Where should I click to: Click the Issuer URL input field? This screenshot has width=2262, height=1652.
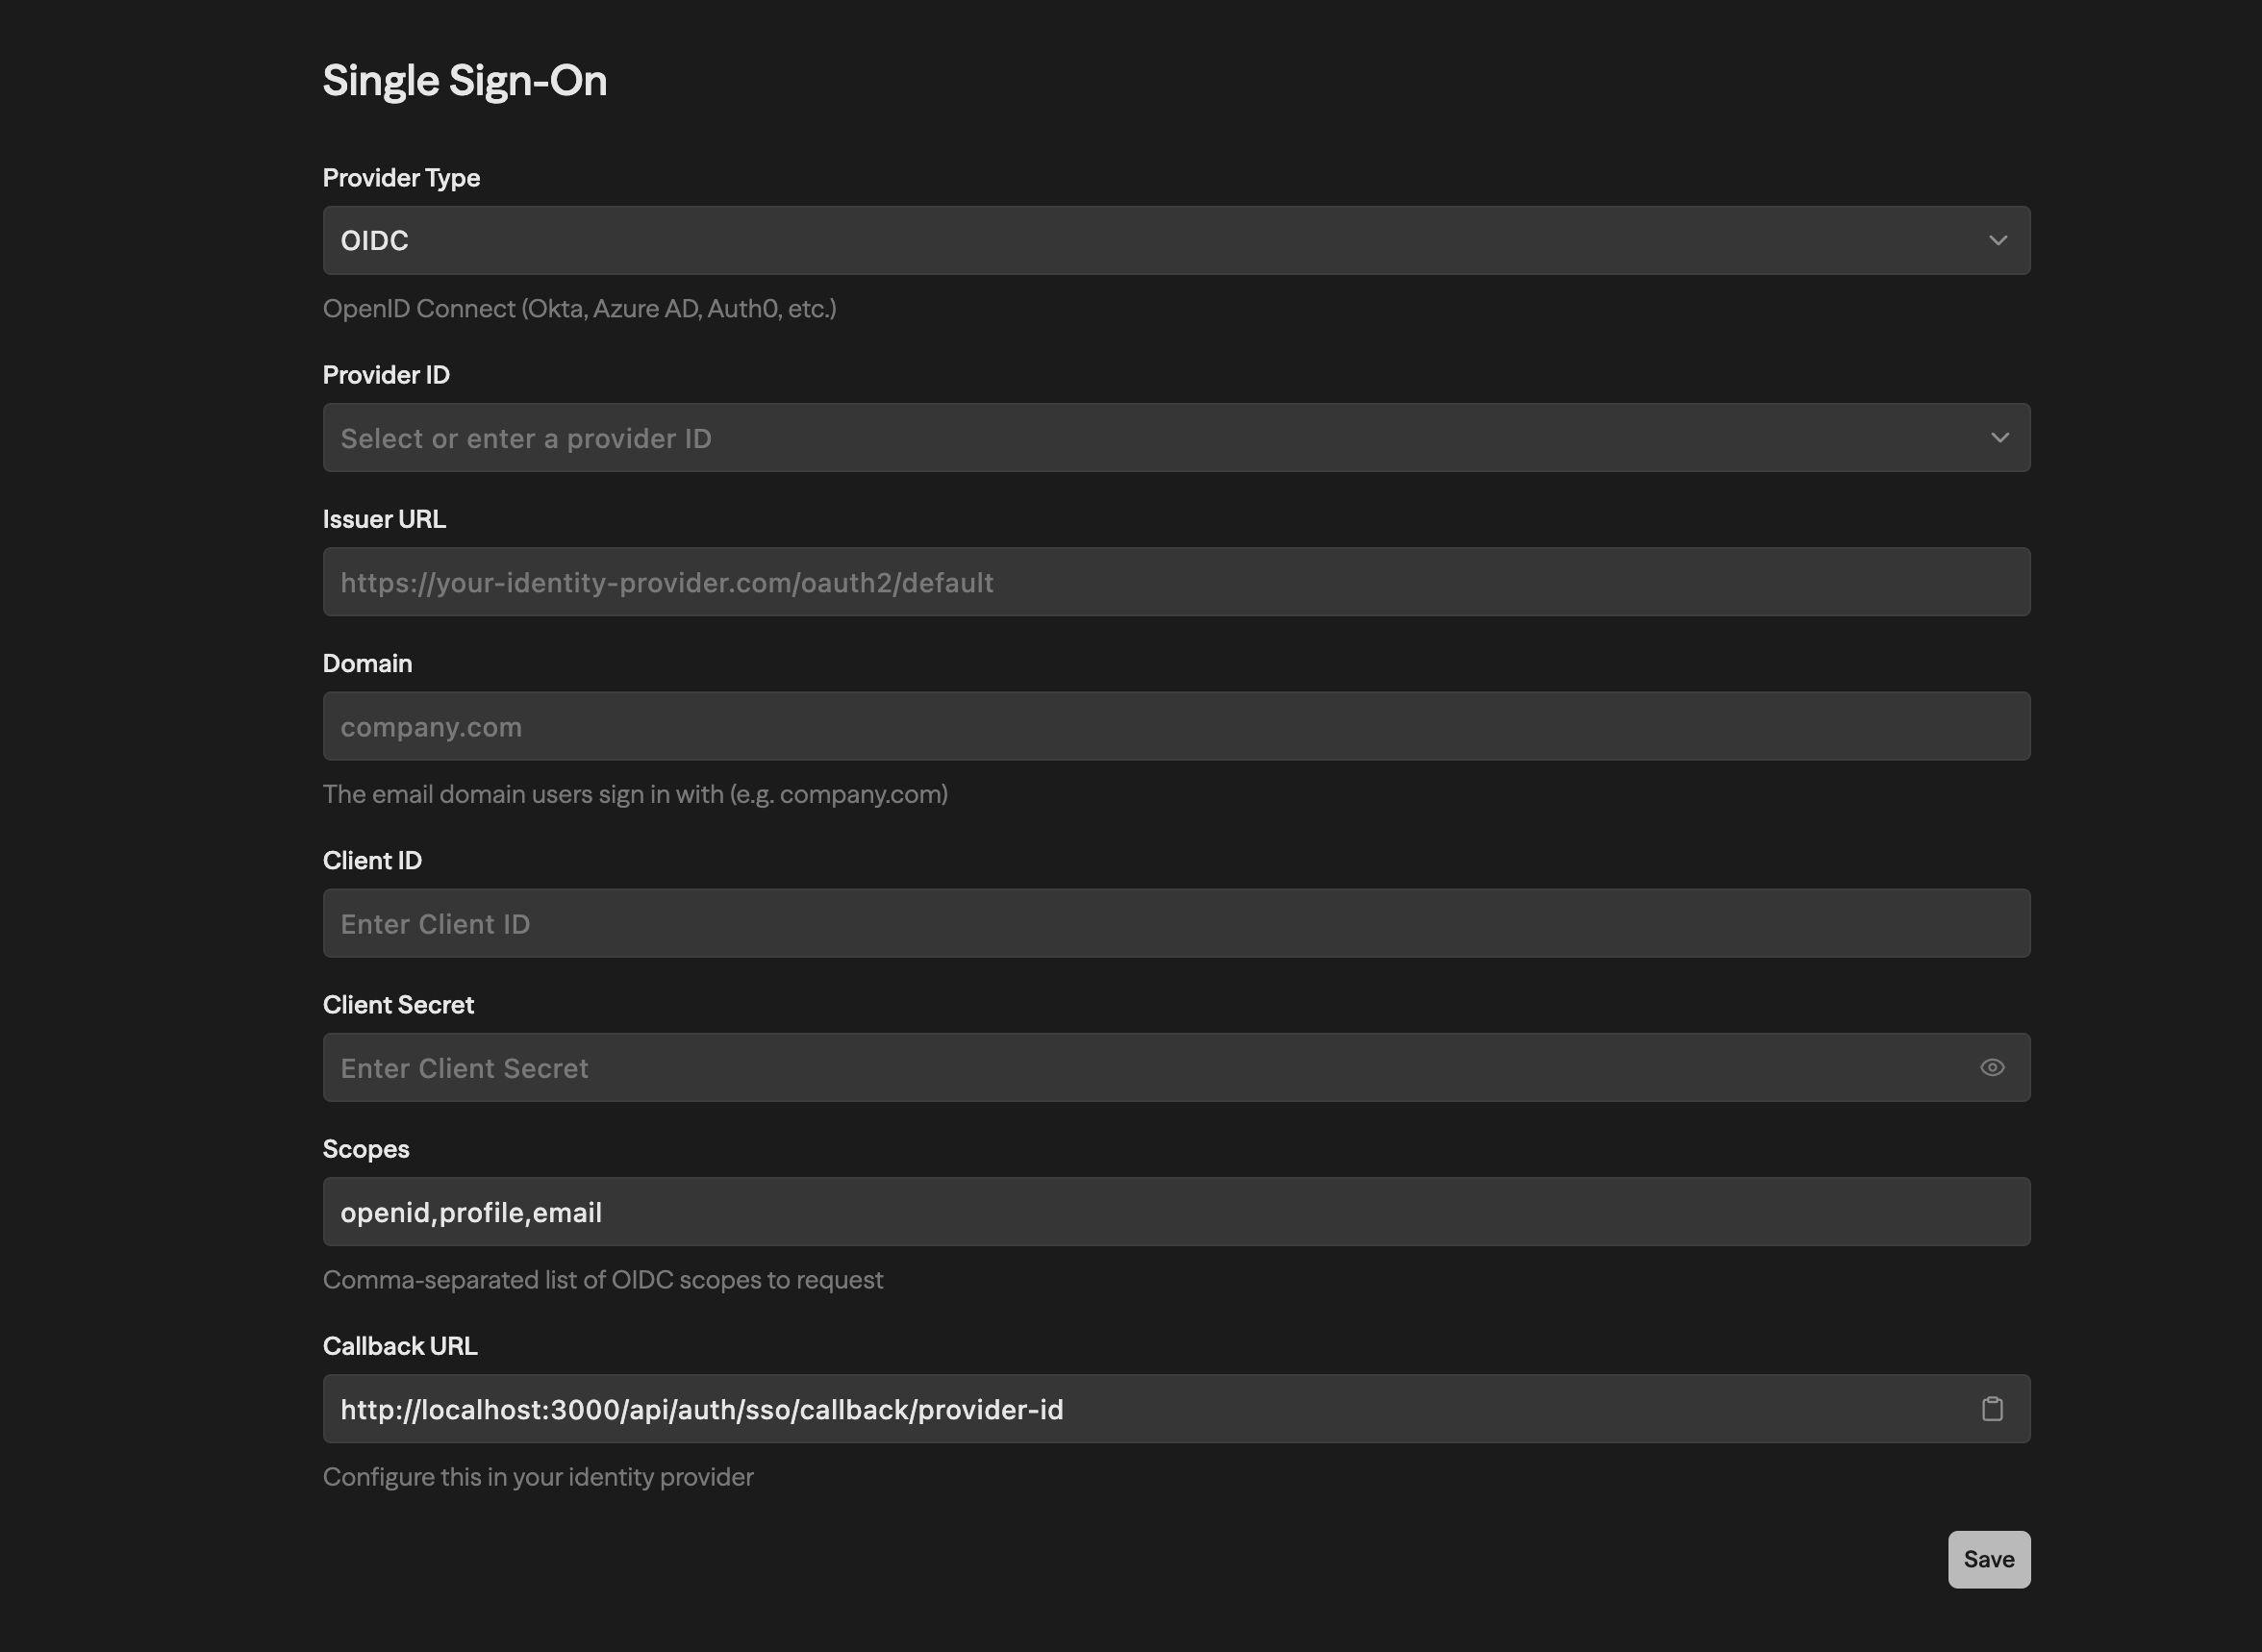[1176, 581]
